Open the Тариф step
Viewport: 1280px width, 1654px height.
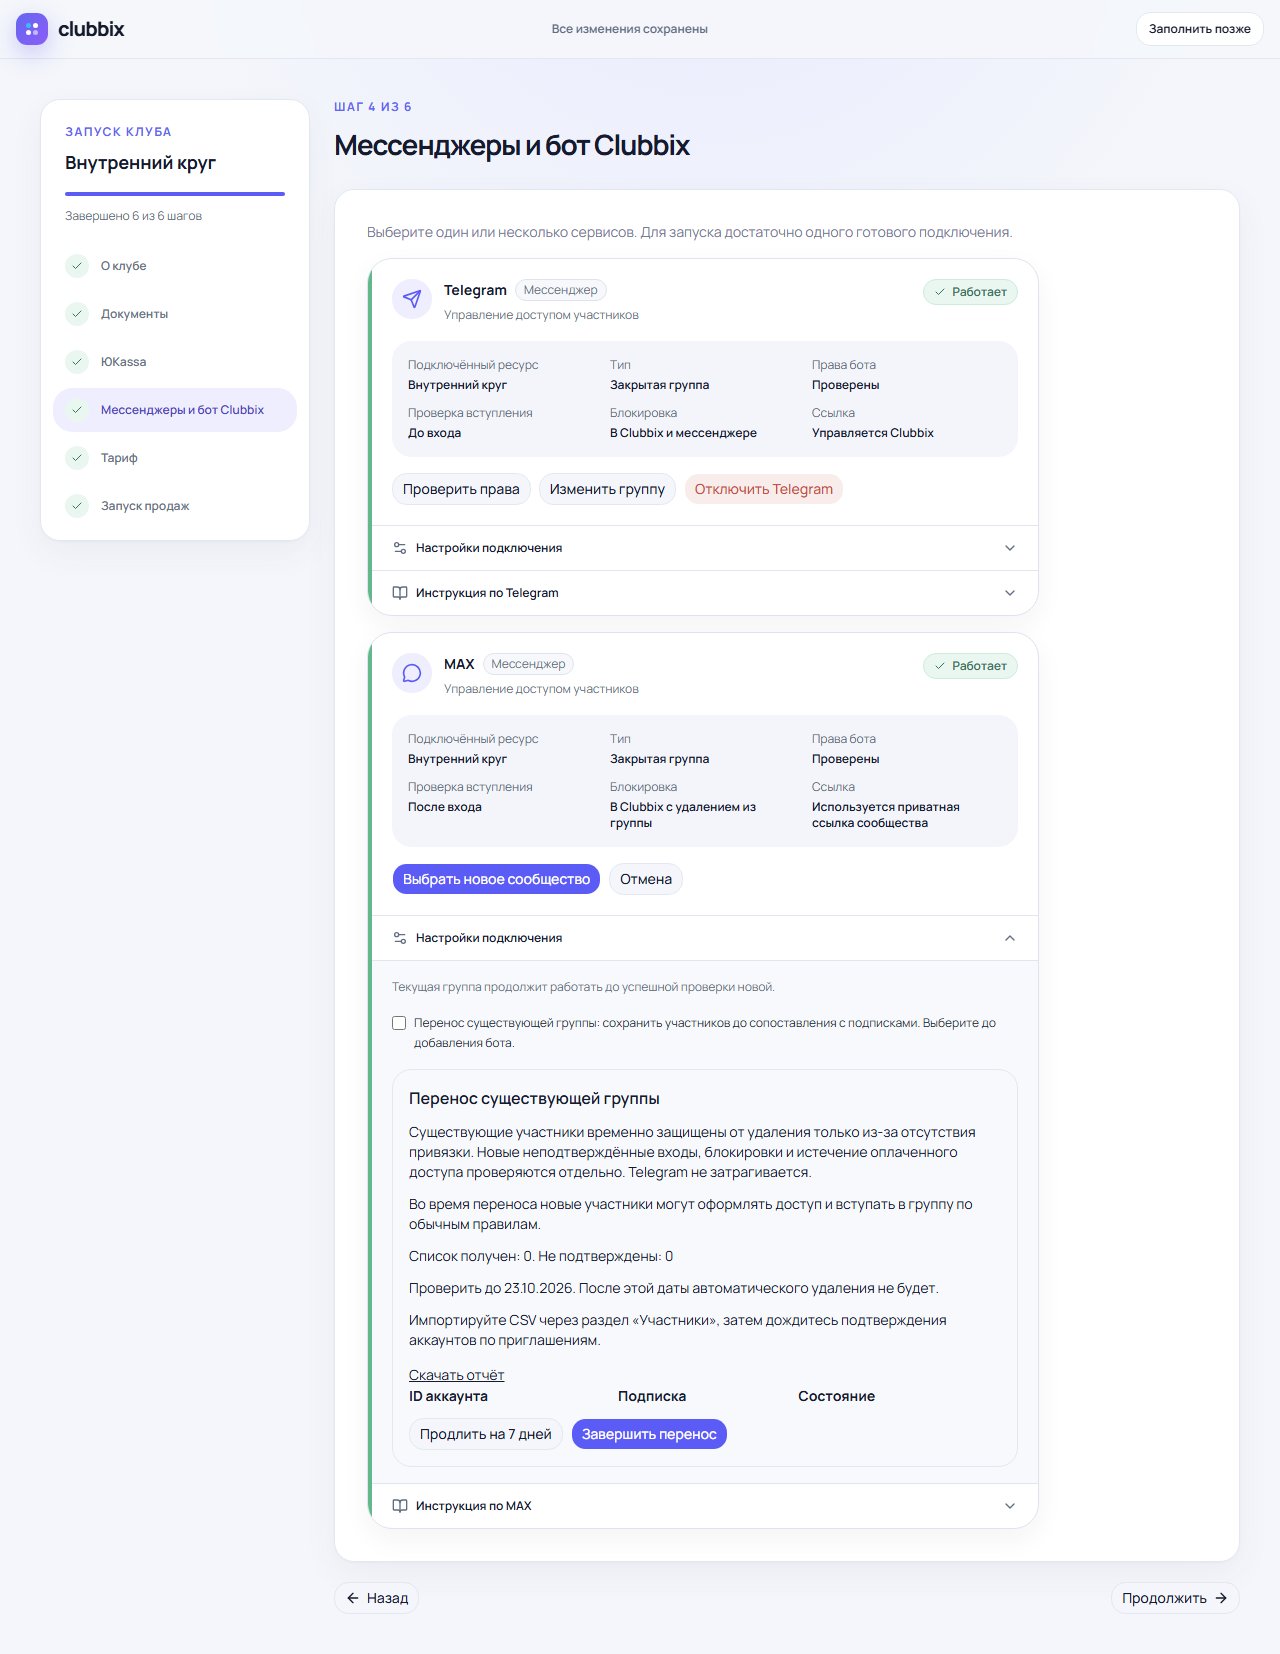(x=175, y=458)
